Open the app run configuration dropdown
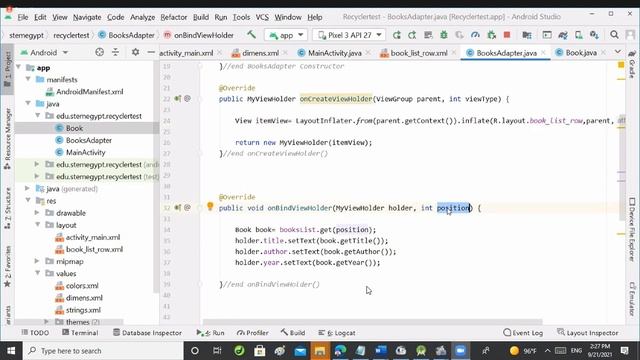 (286, 35)
